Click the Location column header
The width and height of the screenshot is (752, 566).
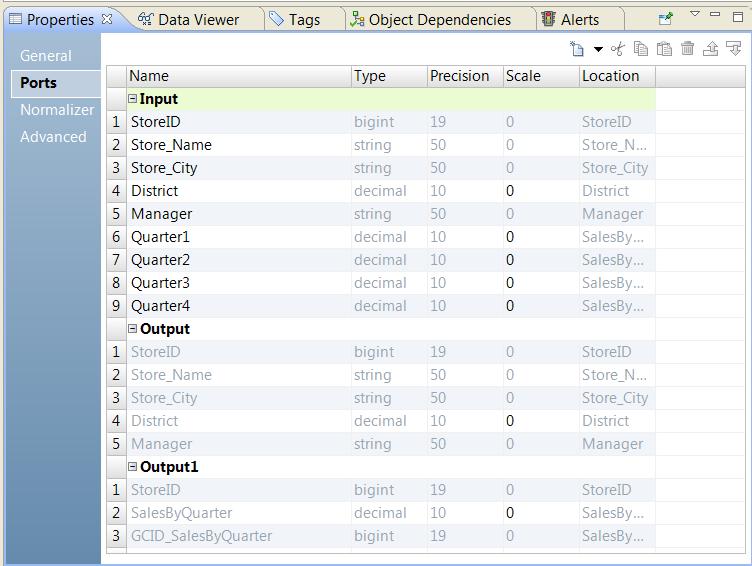[617, 76]
